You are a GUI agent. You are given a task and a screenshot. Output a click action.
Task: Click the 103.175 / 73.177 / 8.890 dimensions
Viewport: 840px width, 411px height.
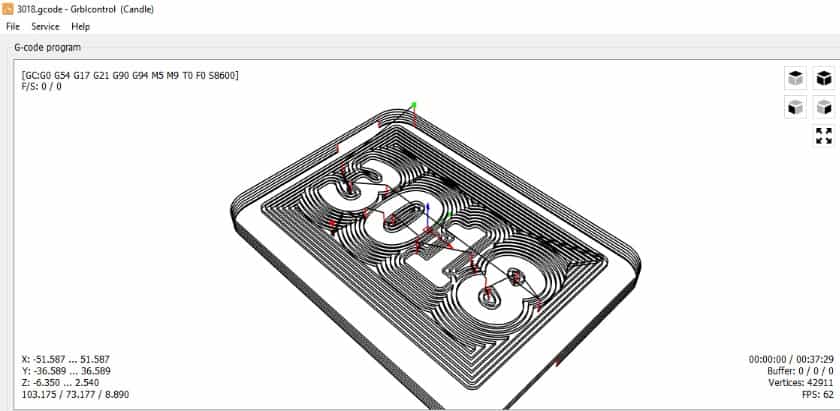75,394
